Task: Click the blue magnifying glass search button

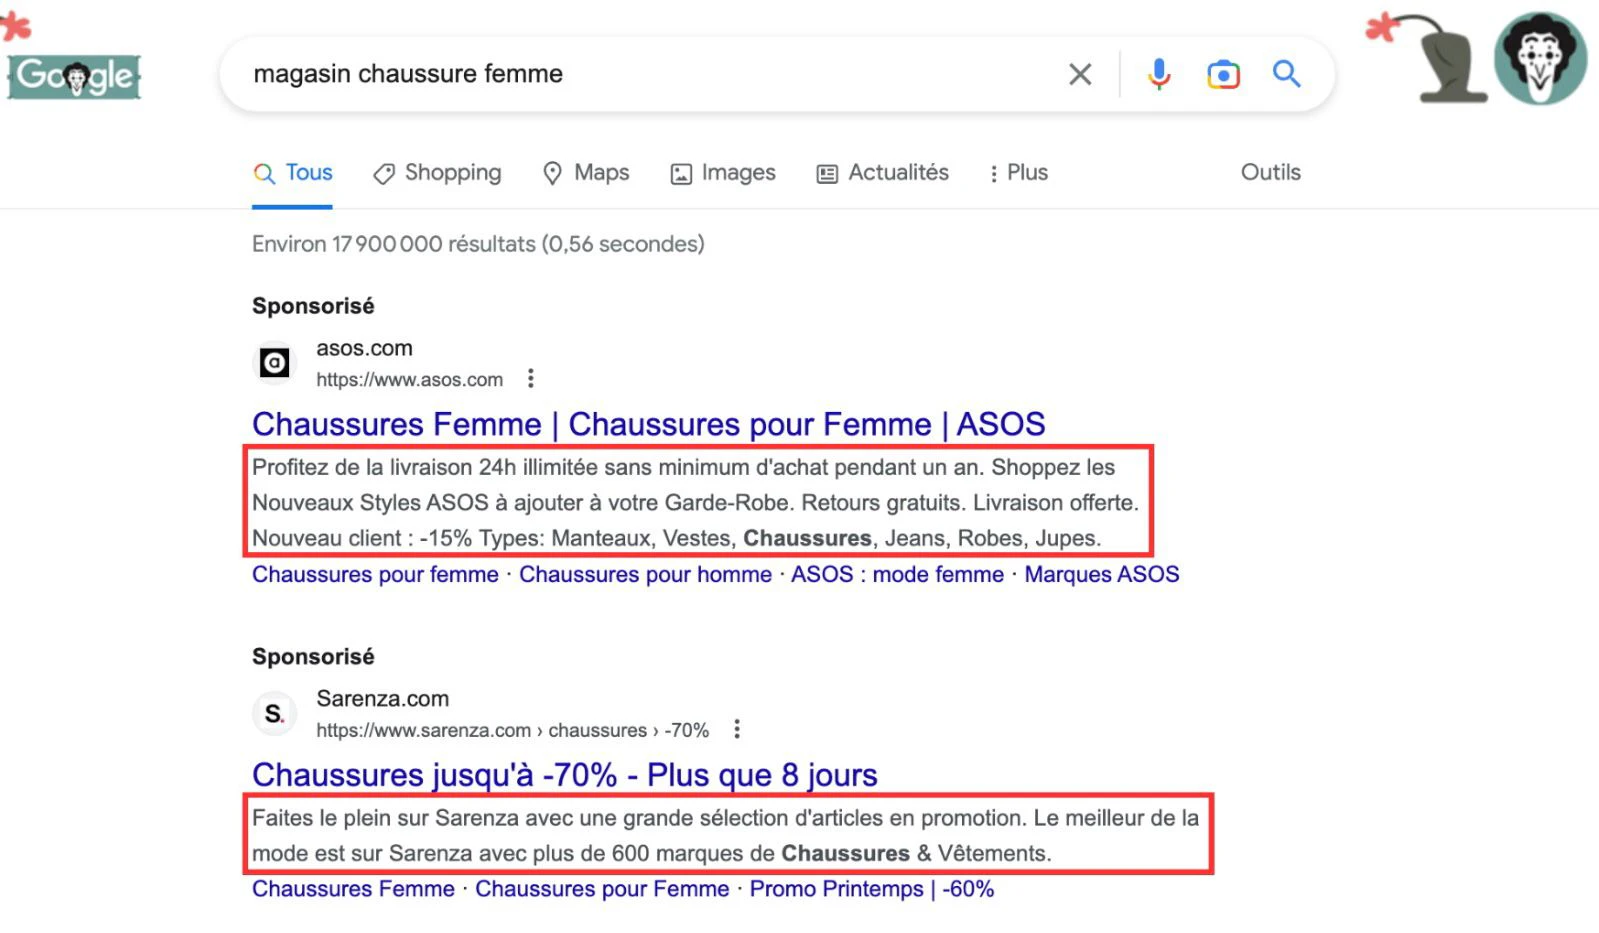Action: [1286, 74]
